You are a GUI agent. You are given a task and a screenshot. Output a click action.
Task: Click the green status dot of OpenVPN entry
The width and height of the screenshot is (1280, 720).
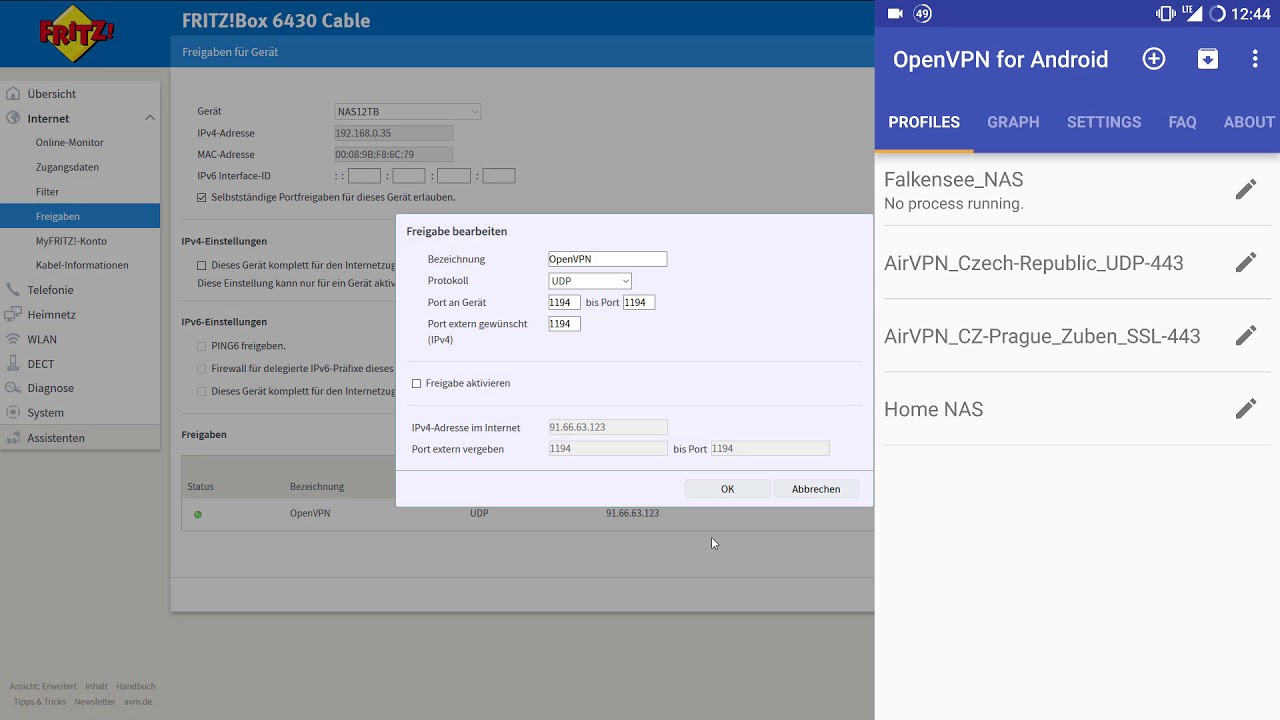point(198,514)
